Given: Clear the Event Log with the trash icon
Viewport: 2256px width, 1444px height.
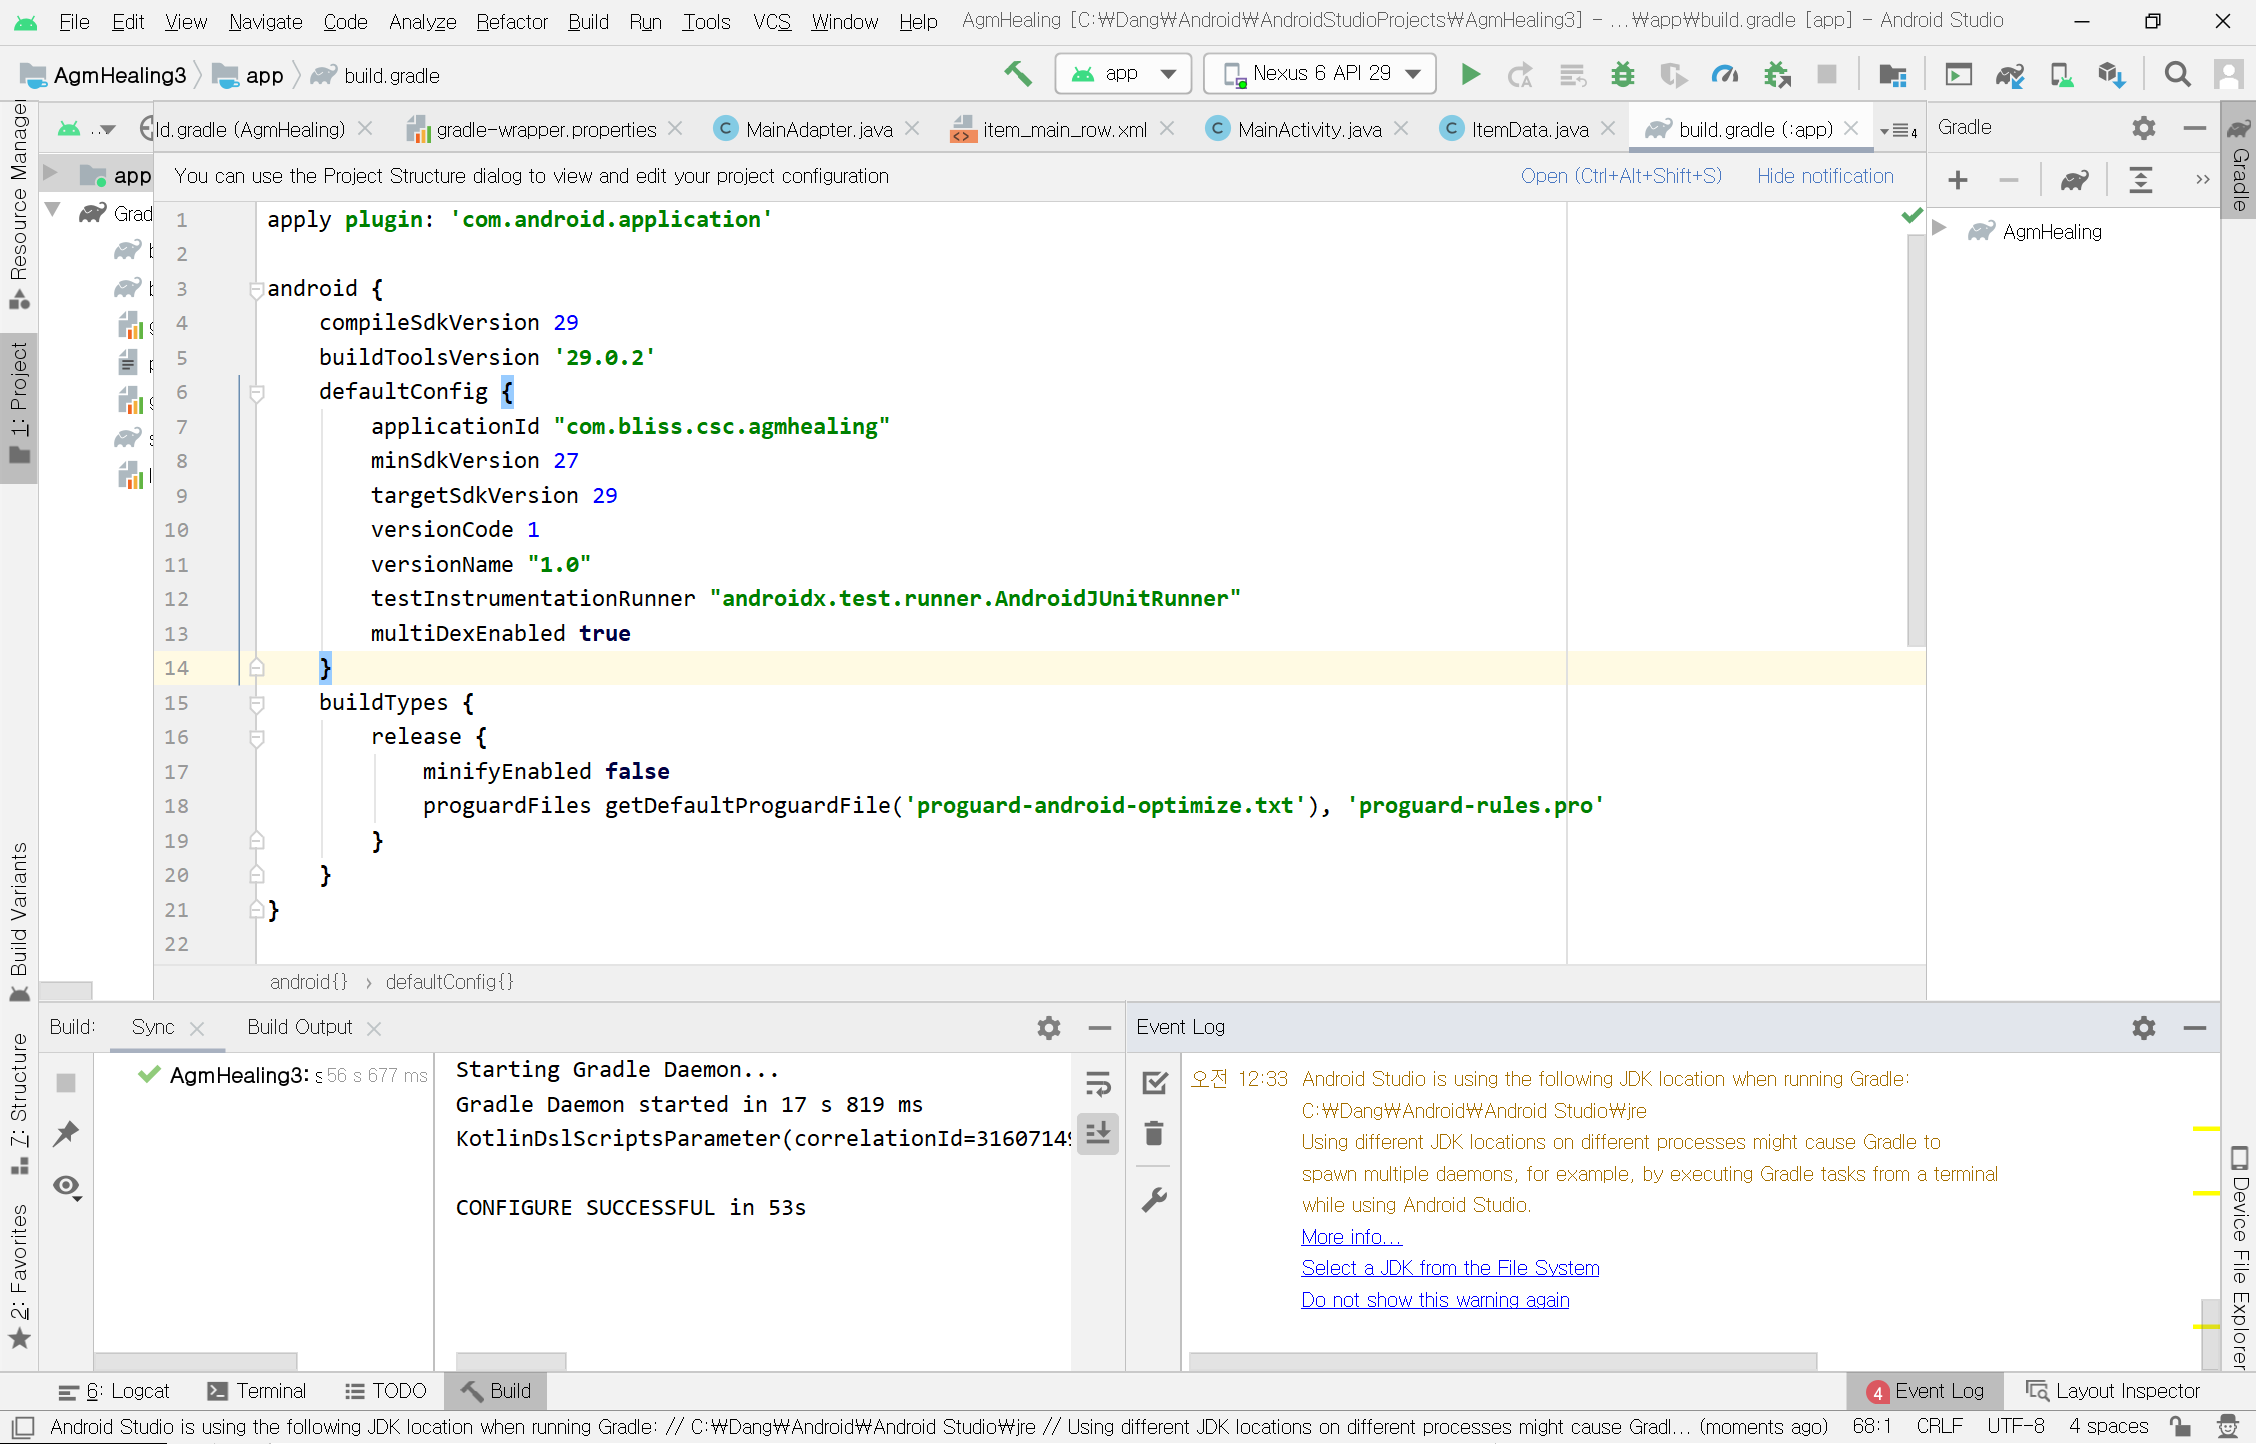Looking at the screenshot, I should 1154,1134.
